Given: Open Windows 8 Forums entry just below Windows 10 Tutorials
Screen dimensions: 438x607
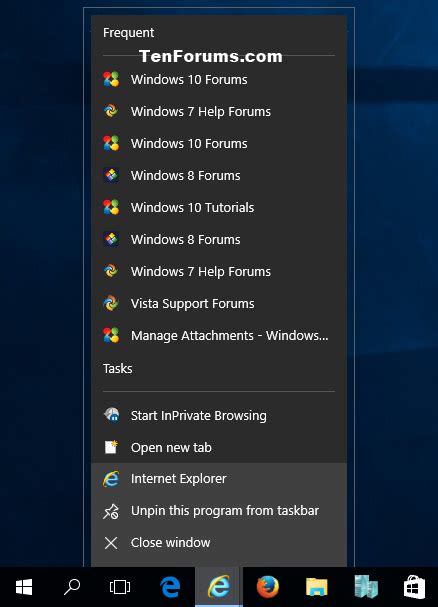Looking at the screenshot, I should click(x=219, y=240).
